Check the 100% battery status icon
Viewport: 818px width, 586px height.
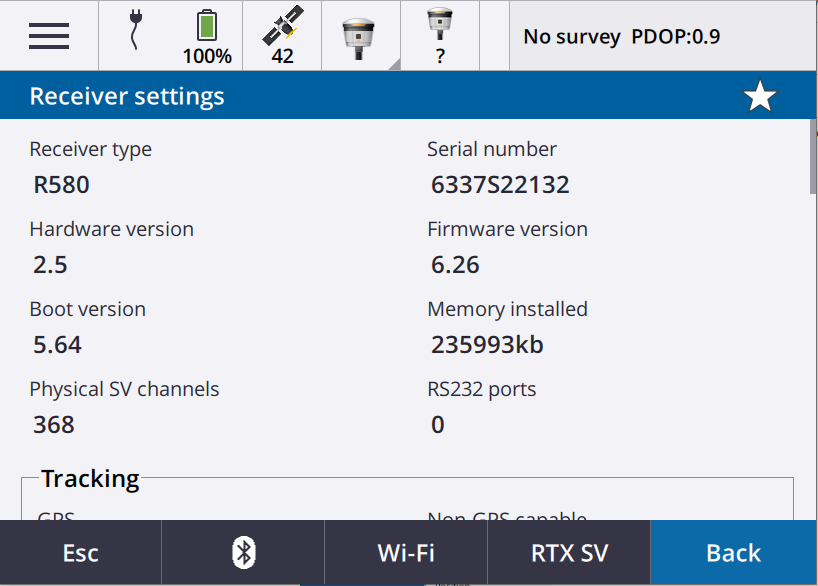207,36
